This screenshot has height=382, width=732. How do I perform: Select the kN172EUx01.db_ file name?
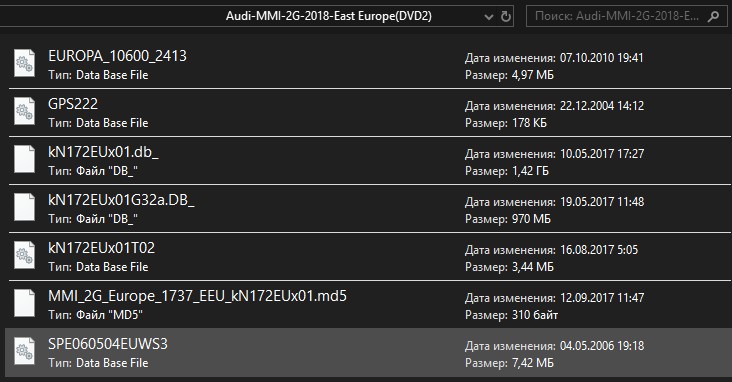pos(103,152)
